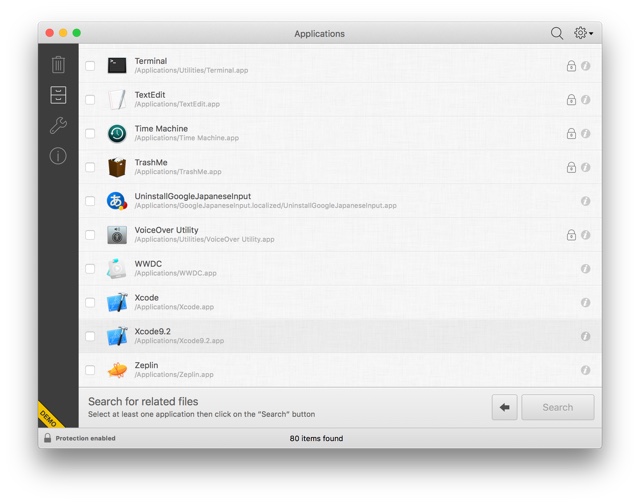This screenshot has width=640, height=503.
Task: Click the Applications window title
Action: (x=320, y=33)
